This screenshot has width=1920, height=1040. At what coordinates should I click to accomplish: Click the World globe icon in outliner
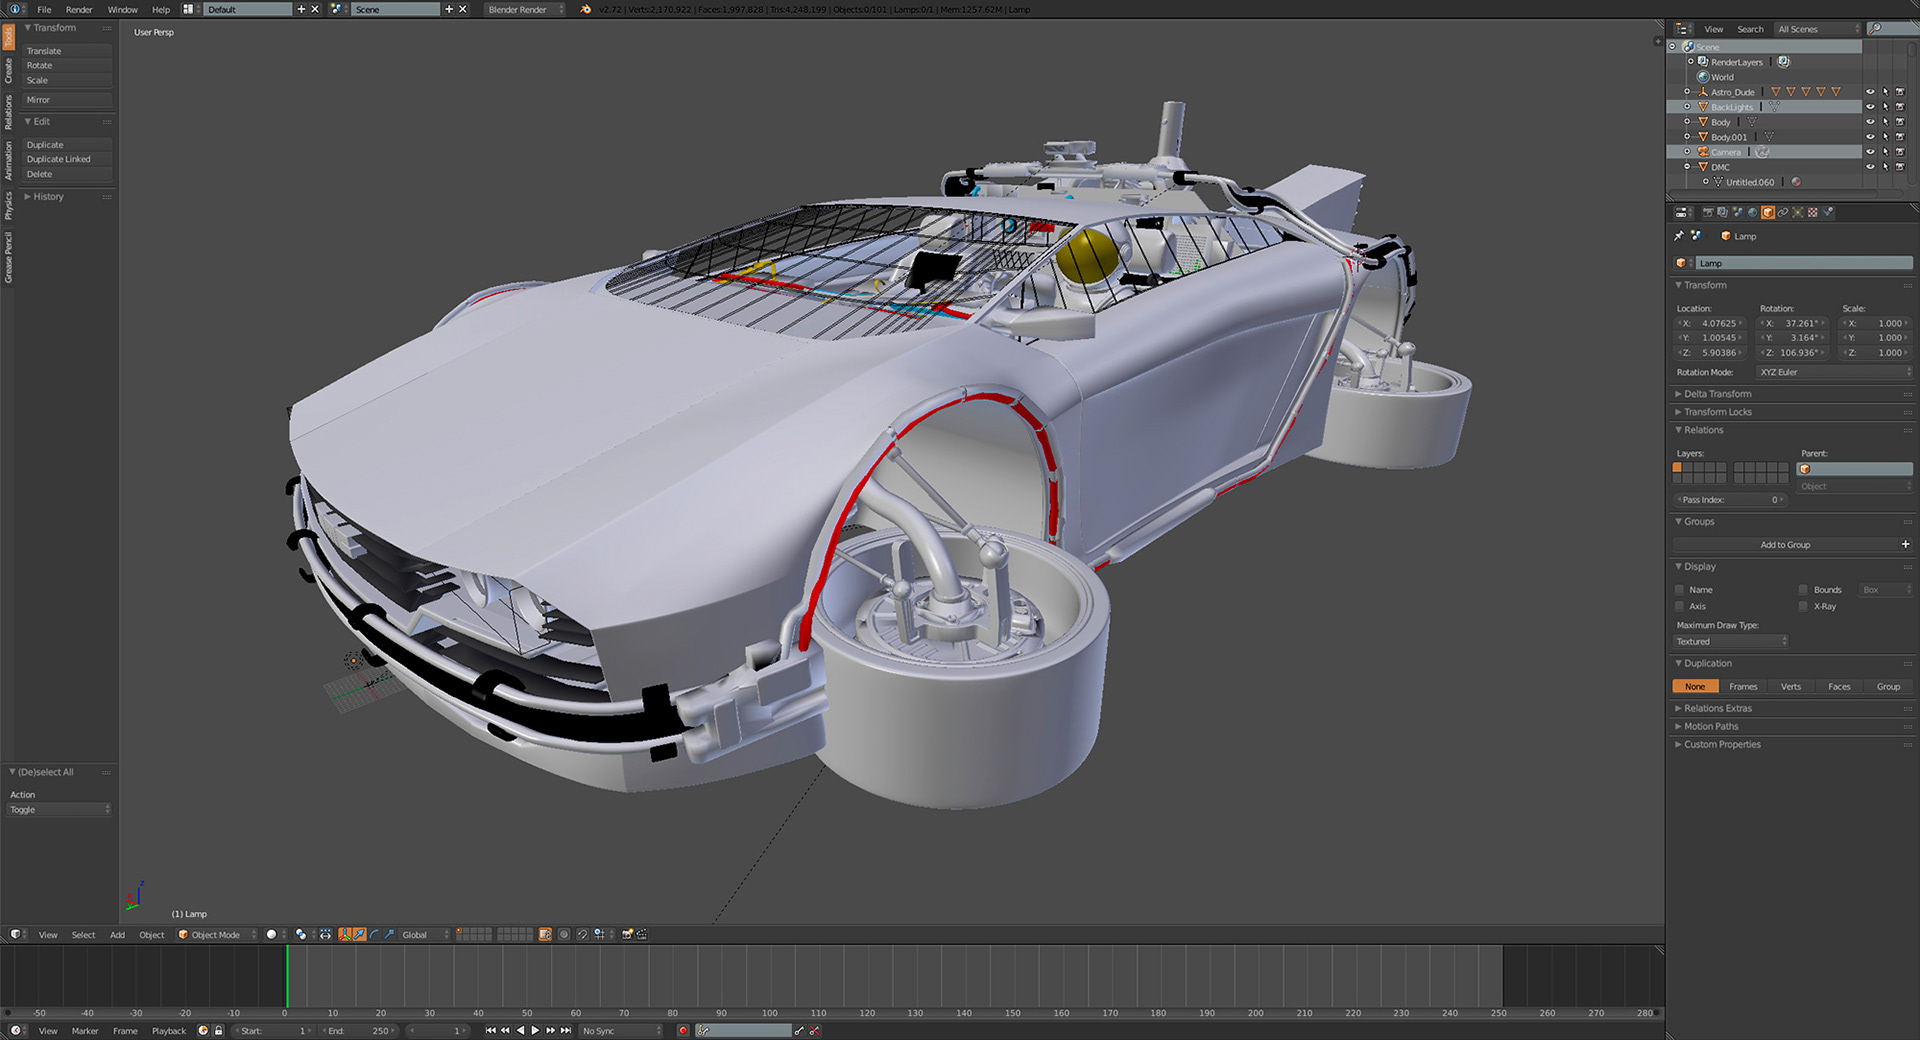pos(1703,77)
